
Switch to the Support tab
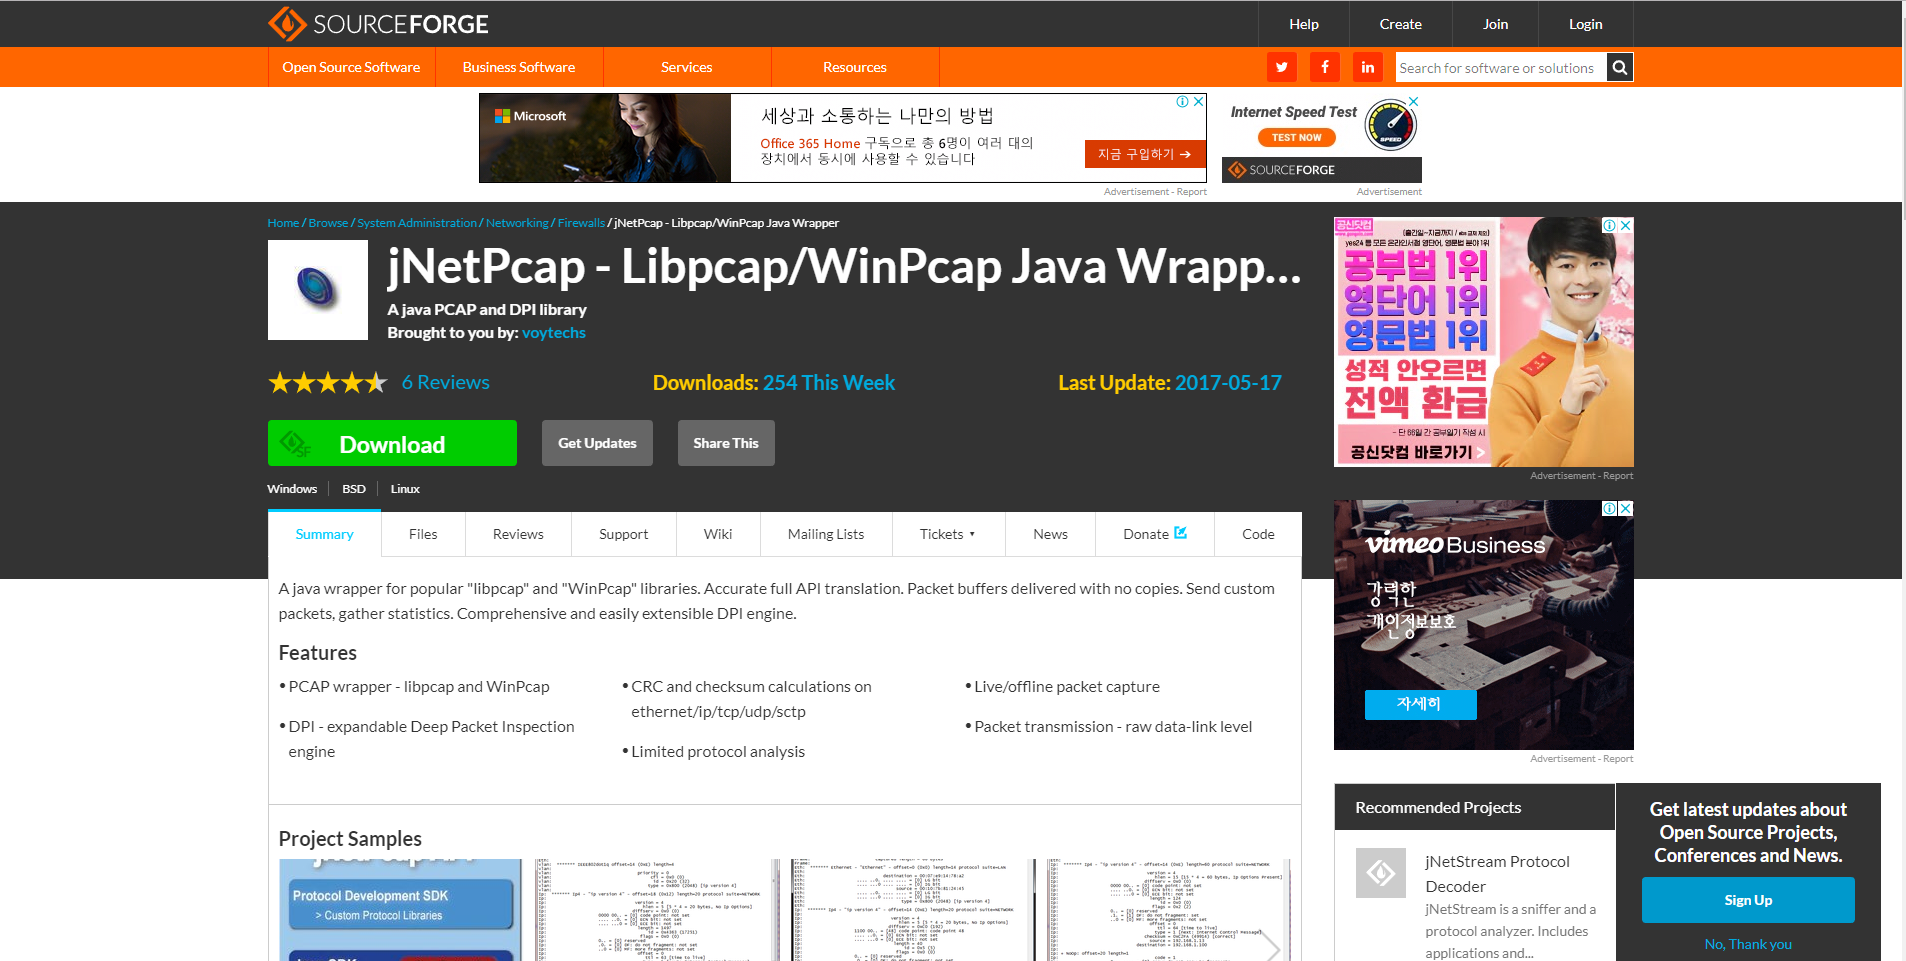(x=624, y=534)
